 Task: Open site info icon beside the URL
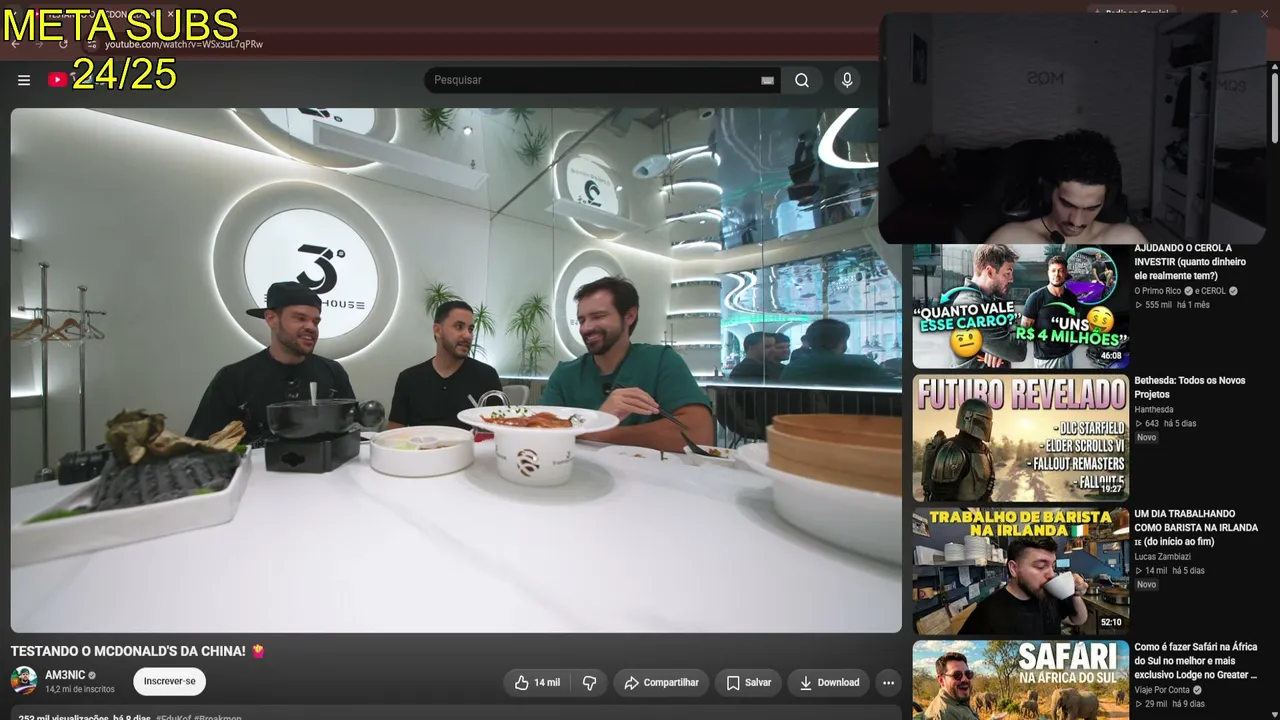[x=92, y=44]
